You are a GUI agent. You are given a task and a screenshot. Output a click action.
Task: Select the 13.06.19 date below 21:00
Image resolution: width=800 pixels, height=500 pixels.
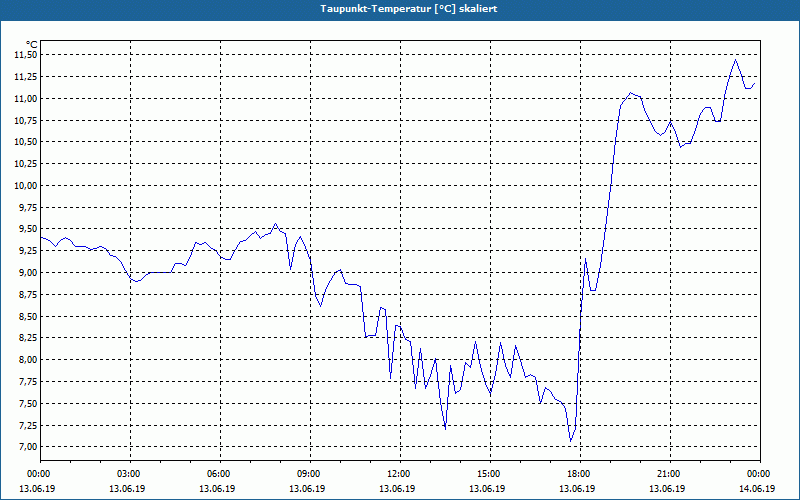667,488
